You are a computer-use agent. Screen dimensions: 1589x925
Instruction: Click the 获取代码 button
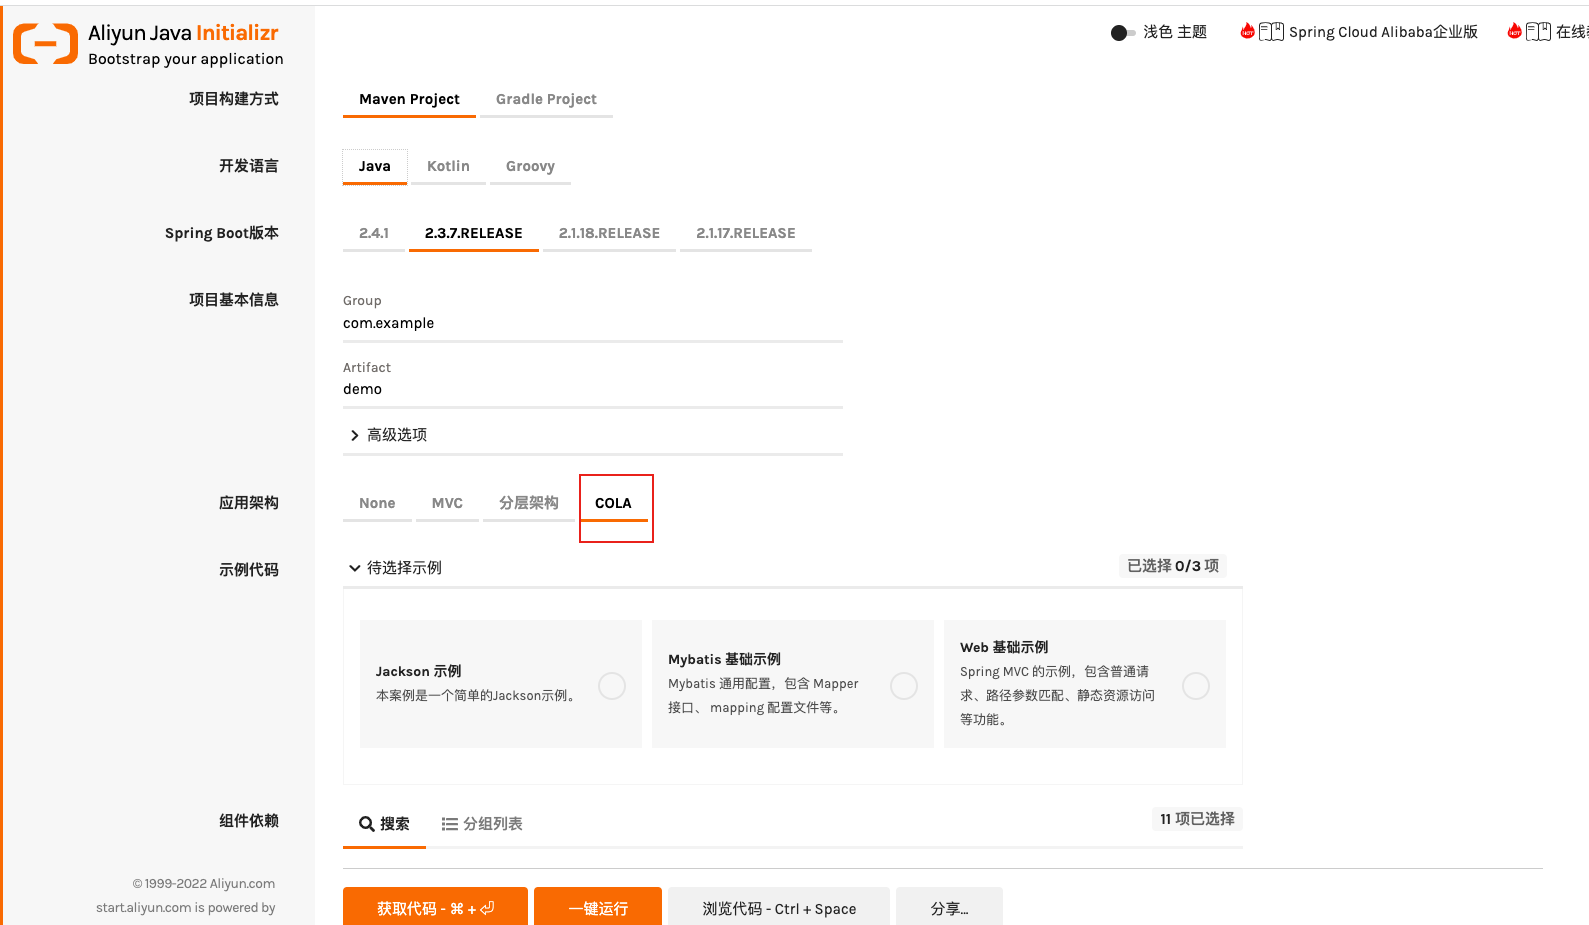click(x=435, y=908)
